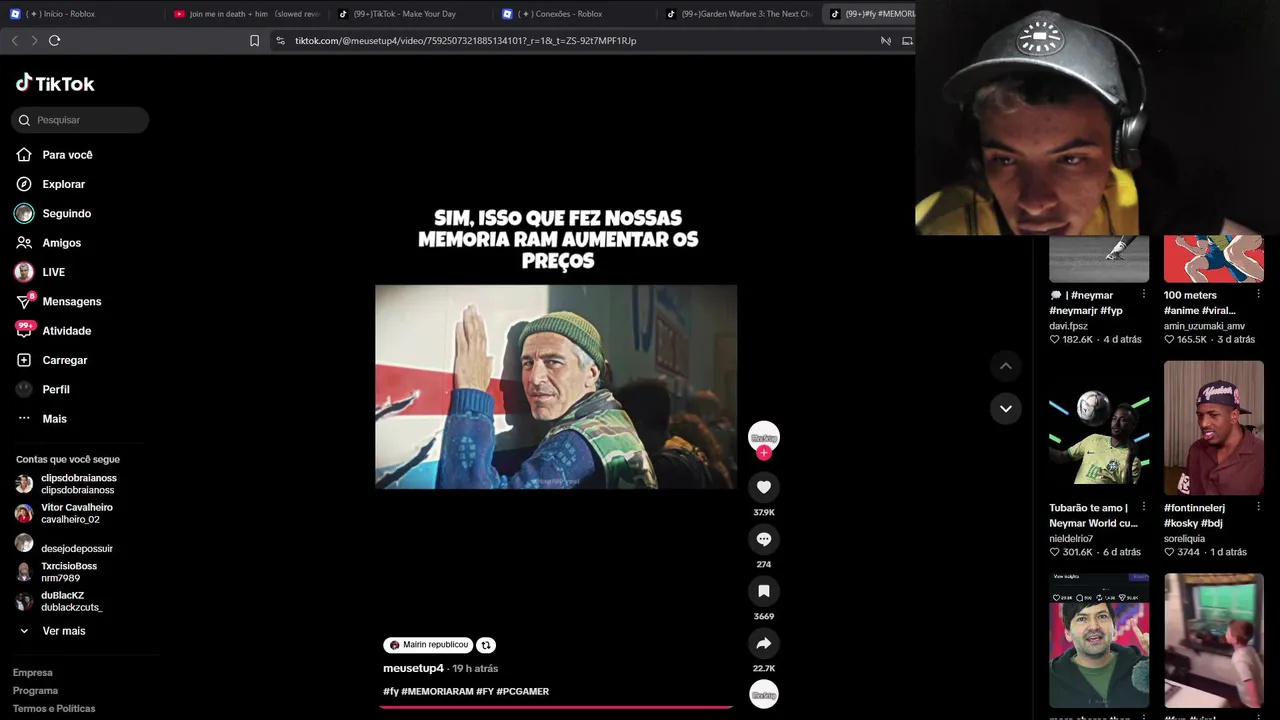Click the site info icon beside the URL
The width and height of the screenshot is (1280, 720).
280,41
